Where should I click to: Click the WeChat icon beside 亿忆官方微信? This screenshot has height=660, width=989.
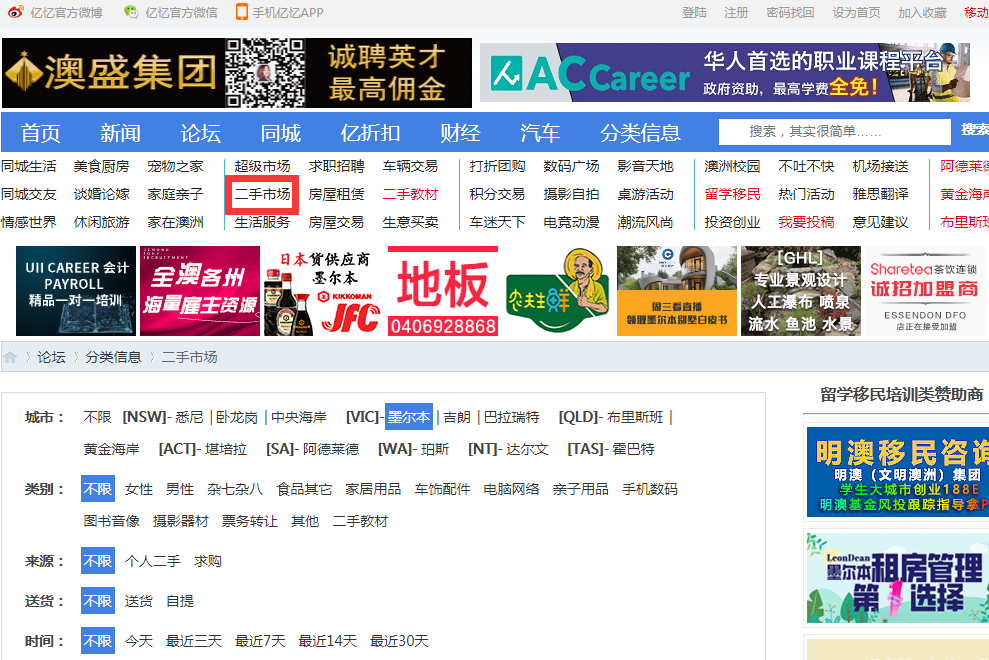coord(131,12)
